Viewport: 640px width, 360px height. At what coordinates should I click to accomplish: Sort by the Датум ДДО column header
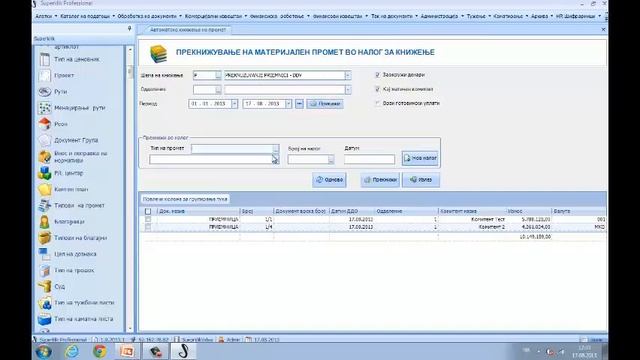pos(352,211)
